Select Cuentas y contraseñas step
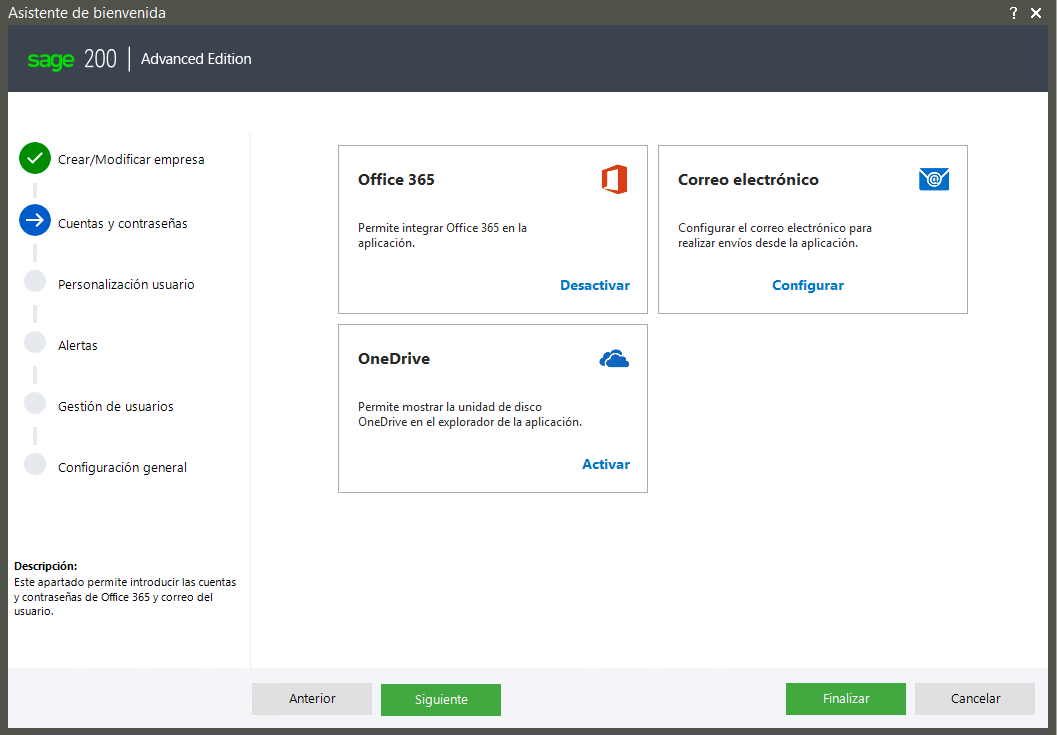Image resolution: width=1057 pixels, height=735 pixels. point(123,224)
